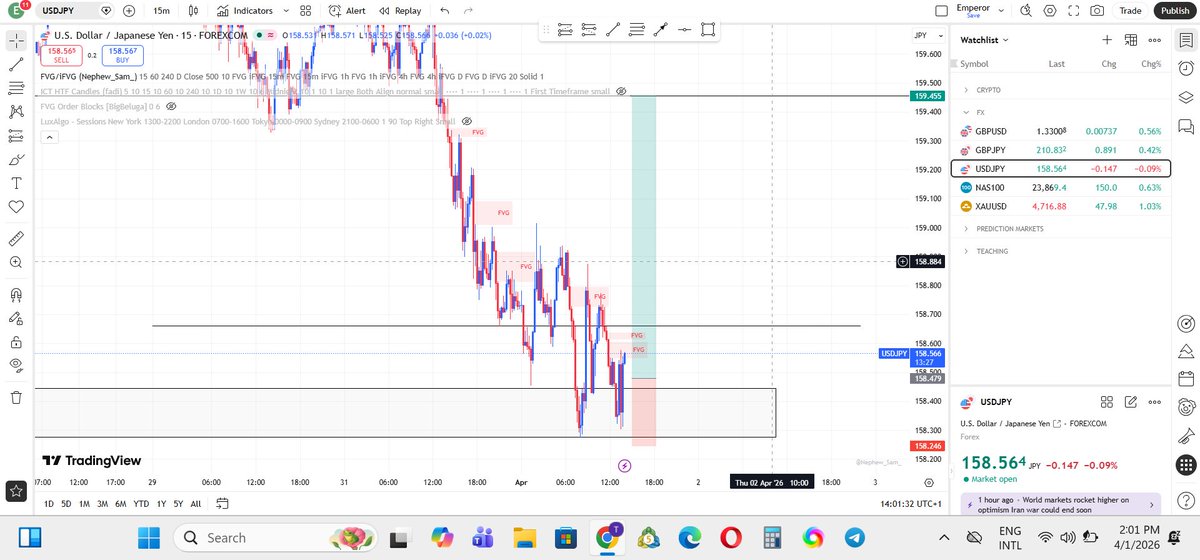The width and height of the screenshot is (1200, 560).
Task: Collapse the FX watchlist section
Action: tap(966, 113)
